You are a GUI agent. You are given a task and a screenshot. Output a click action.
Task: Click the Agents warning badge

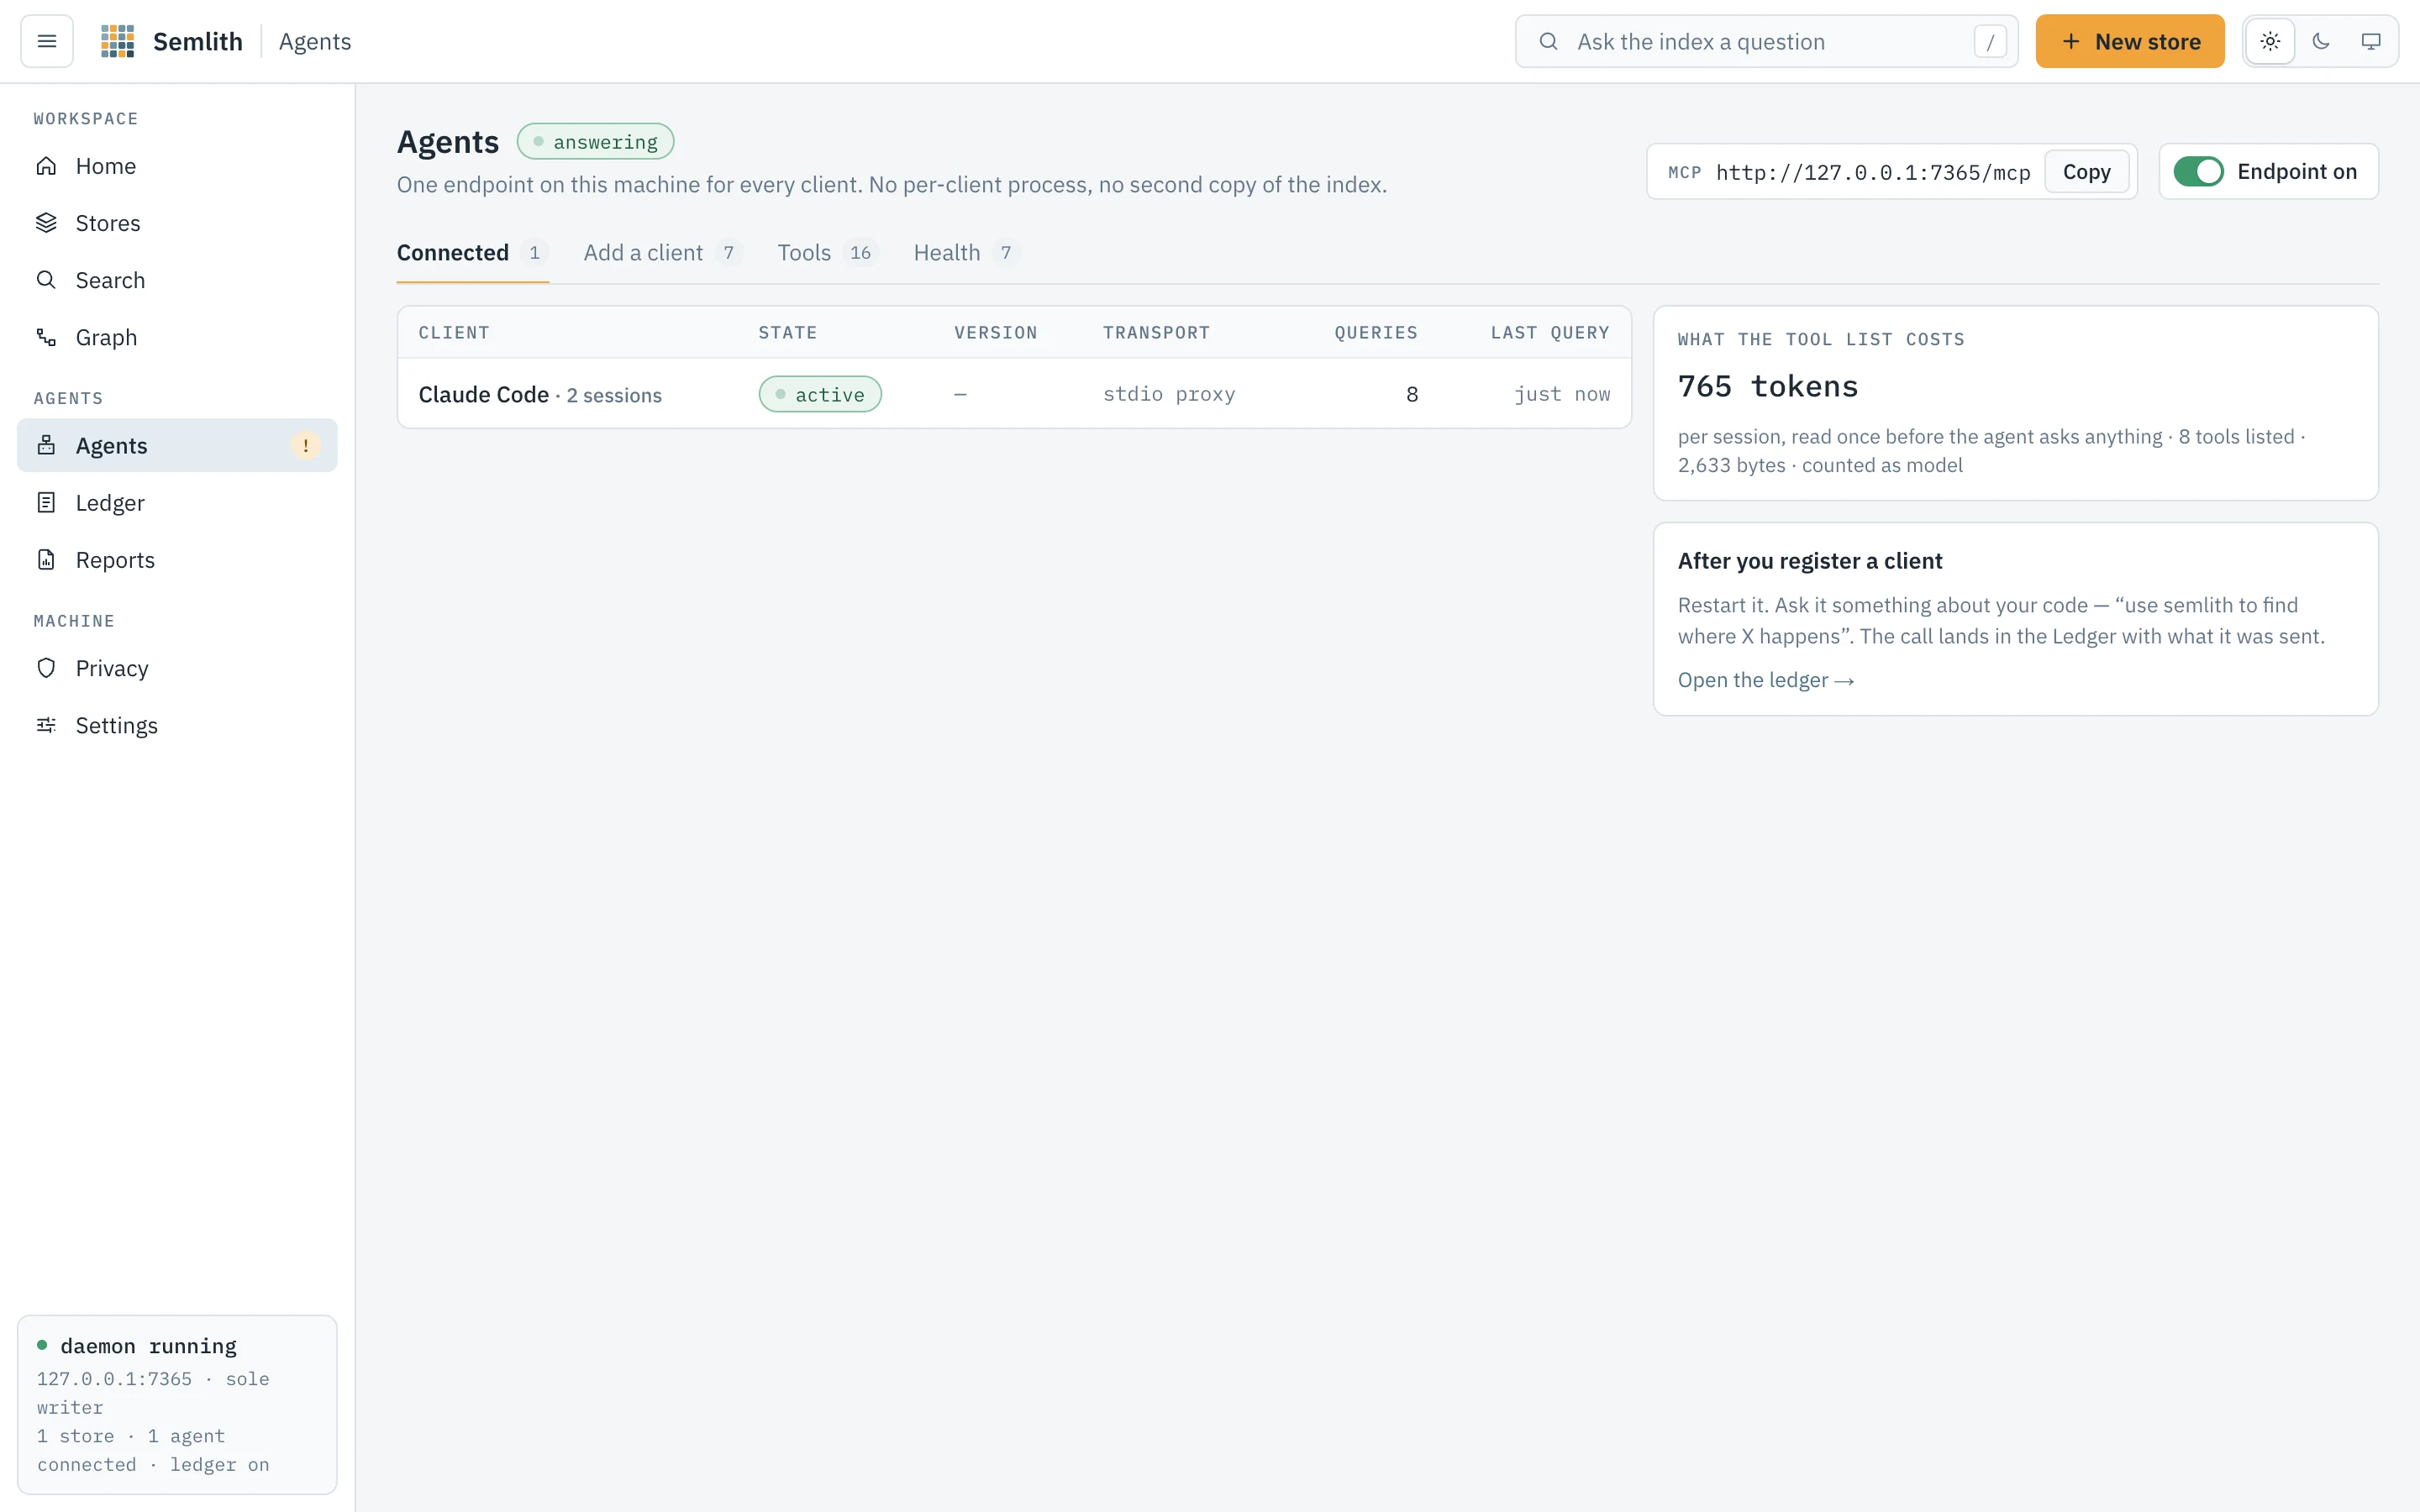305,445
